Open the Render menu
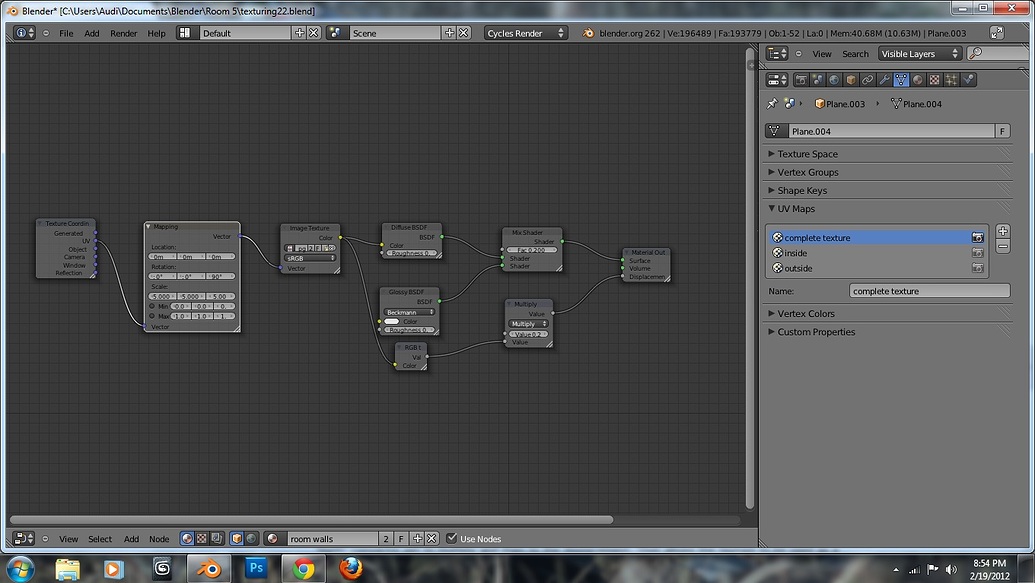This screenshot has width=1035, height=583. pos(123,33)
